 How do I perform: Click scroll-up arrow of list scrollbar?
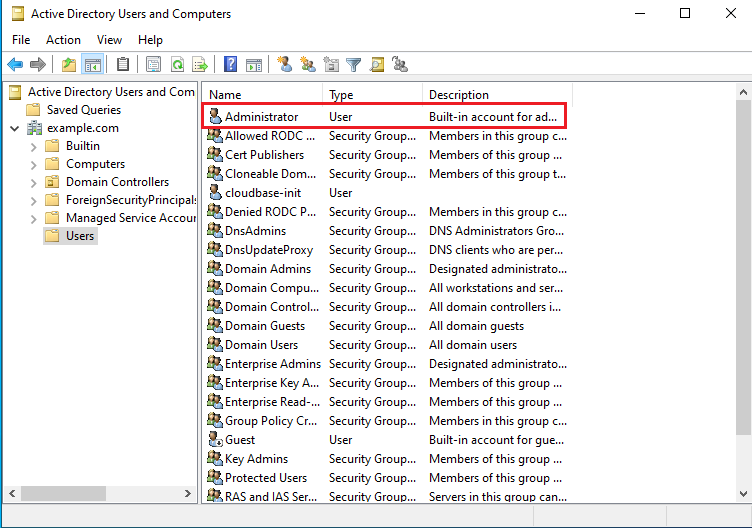[x=743, y=92]
